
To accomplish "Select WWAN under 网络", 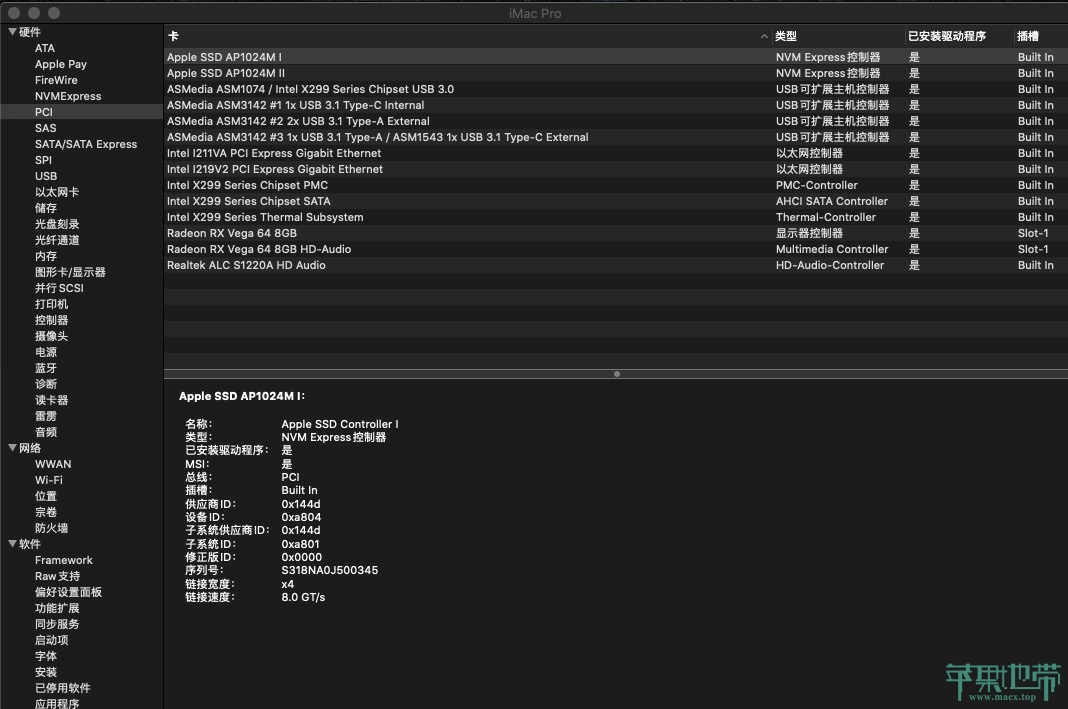I will click(53, 464).
